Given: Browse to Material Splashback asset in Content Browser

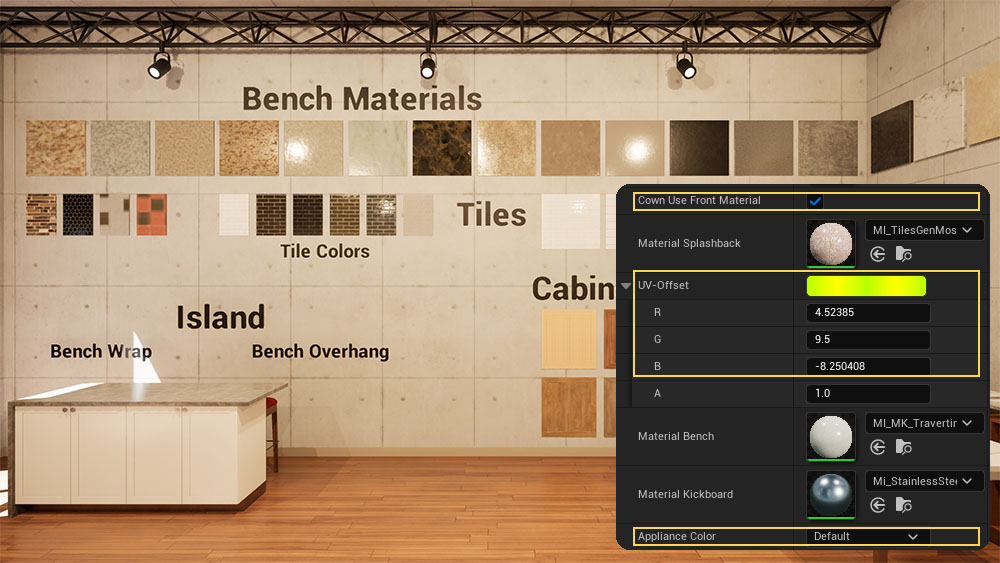Looking at the screenshot, I should tap(903, 255).
